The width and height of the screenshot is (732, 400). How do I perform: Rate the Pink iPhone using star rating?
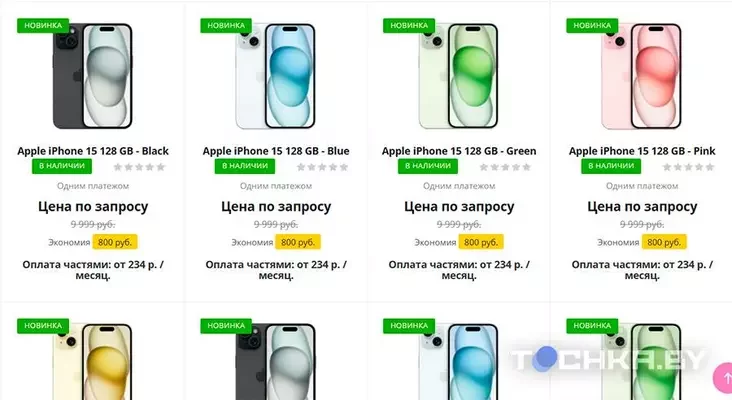[688, 167]
